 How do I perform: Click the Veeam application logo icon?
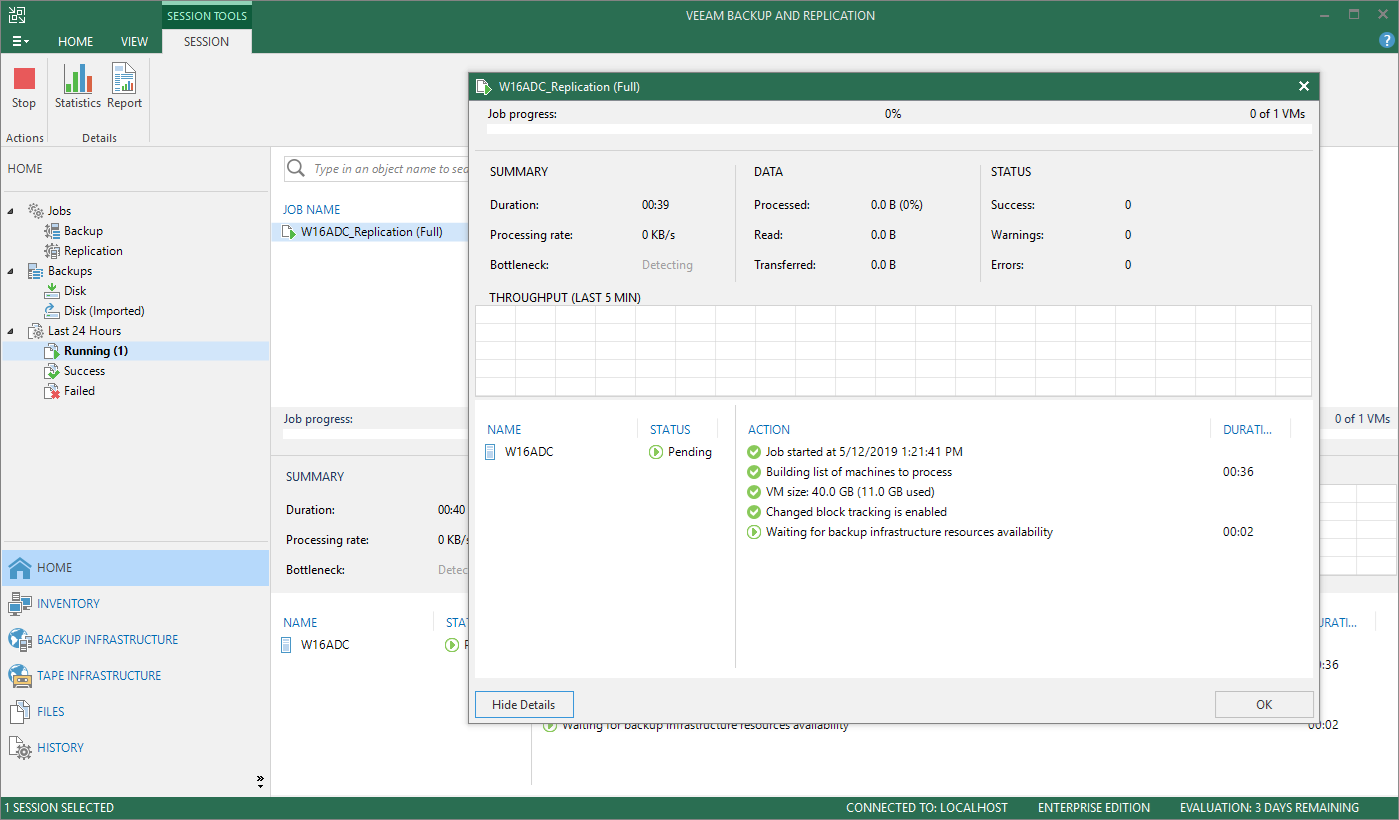[x=17, y=15]
